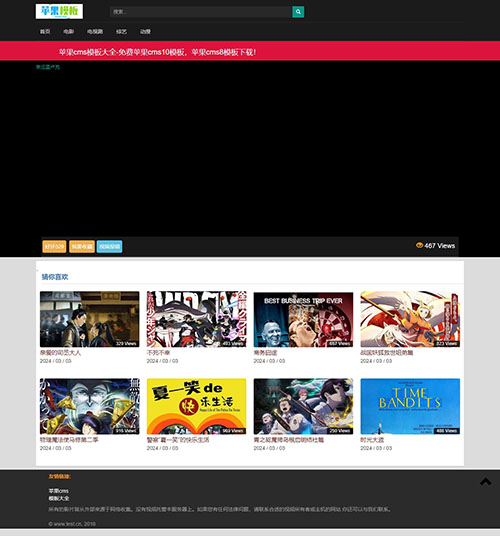Viewport: 500px width, 536px height.
Task: Go to the 动漫 category
Action: pos(145,31)
